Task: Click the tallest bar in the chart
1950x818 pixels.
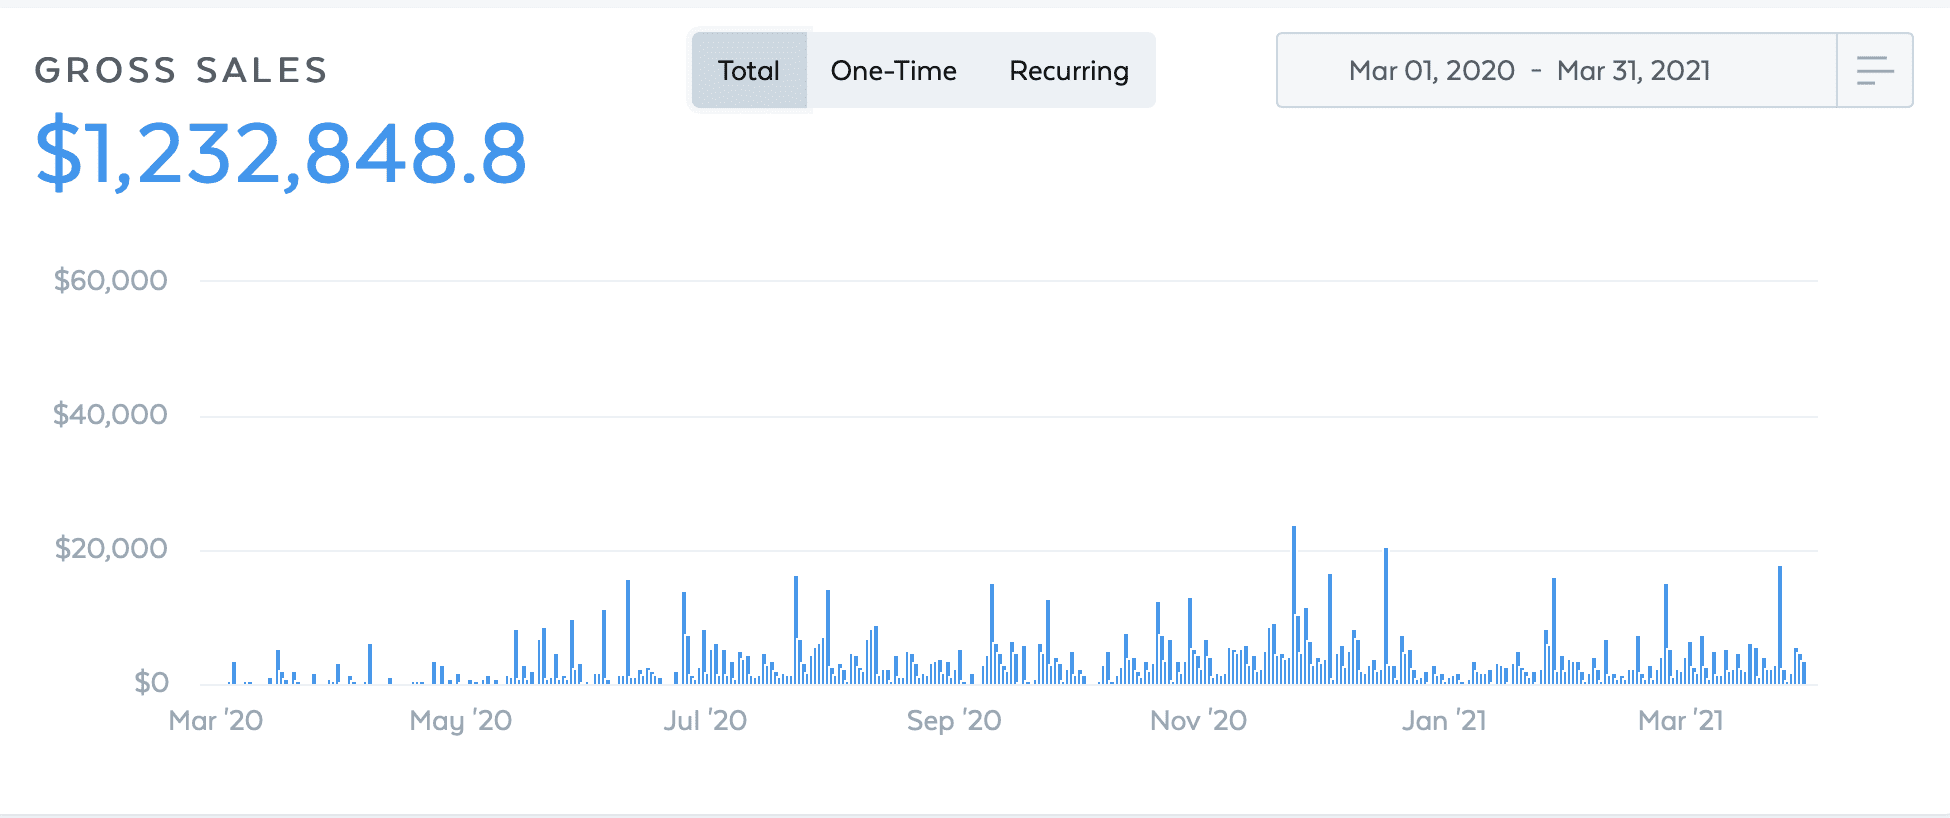Action: 1294,605
